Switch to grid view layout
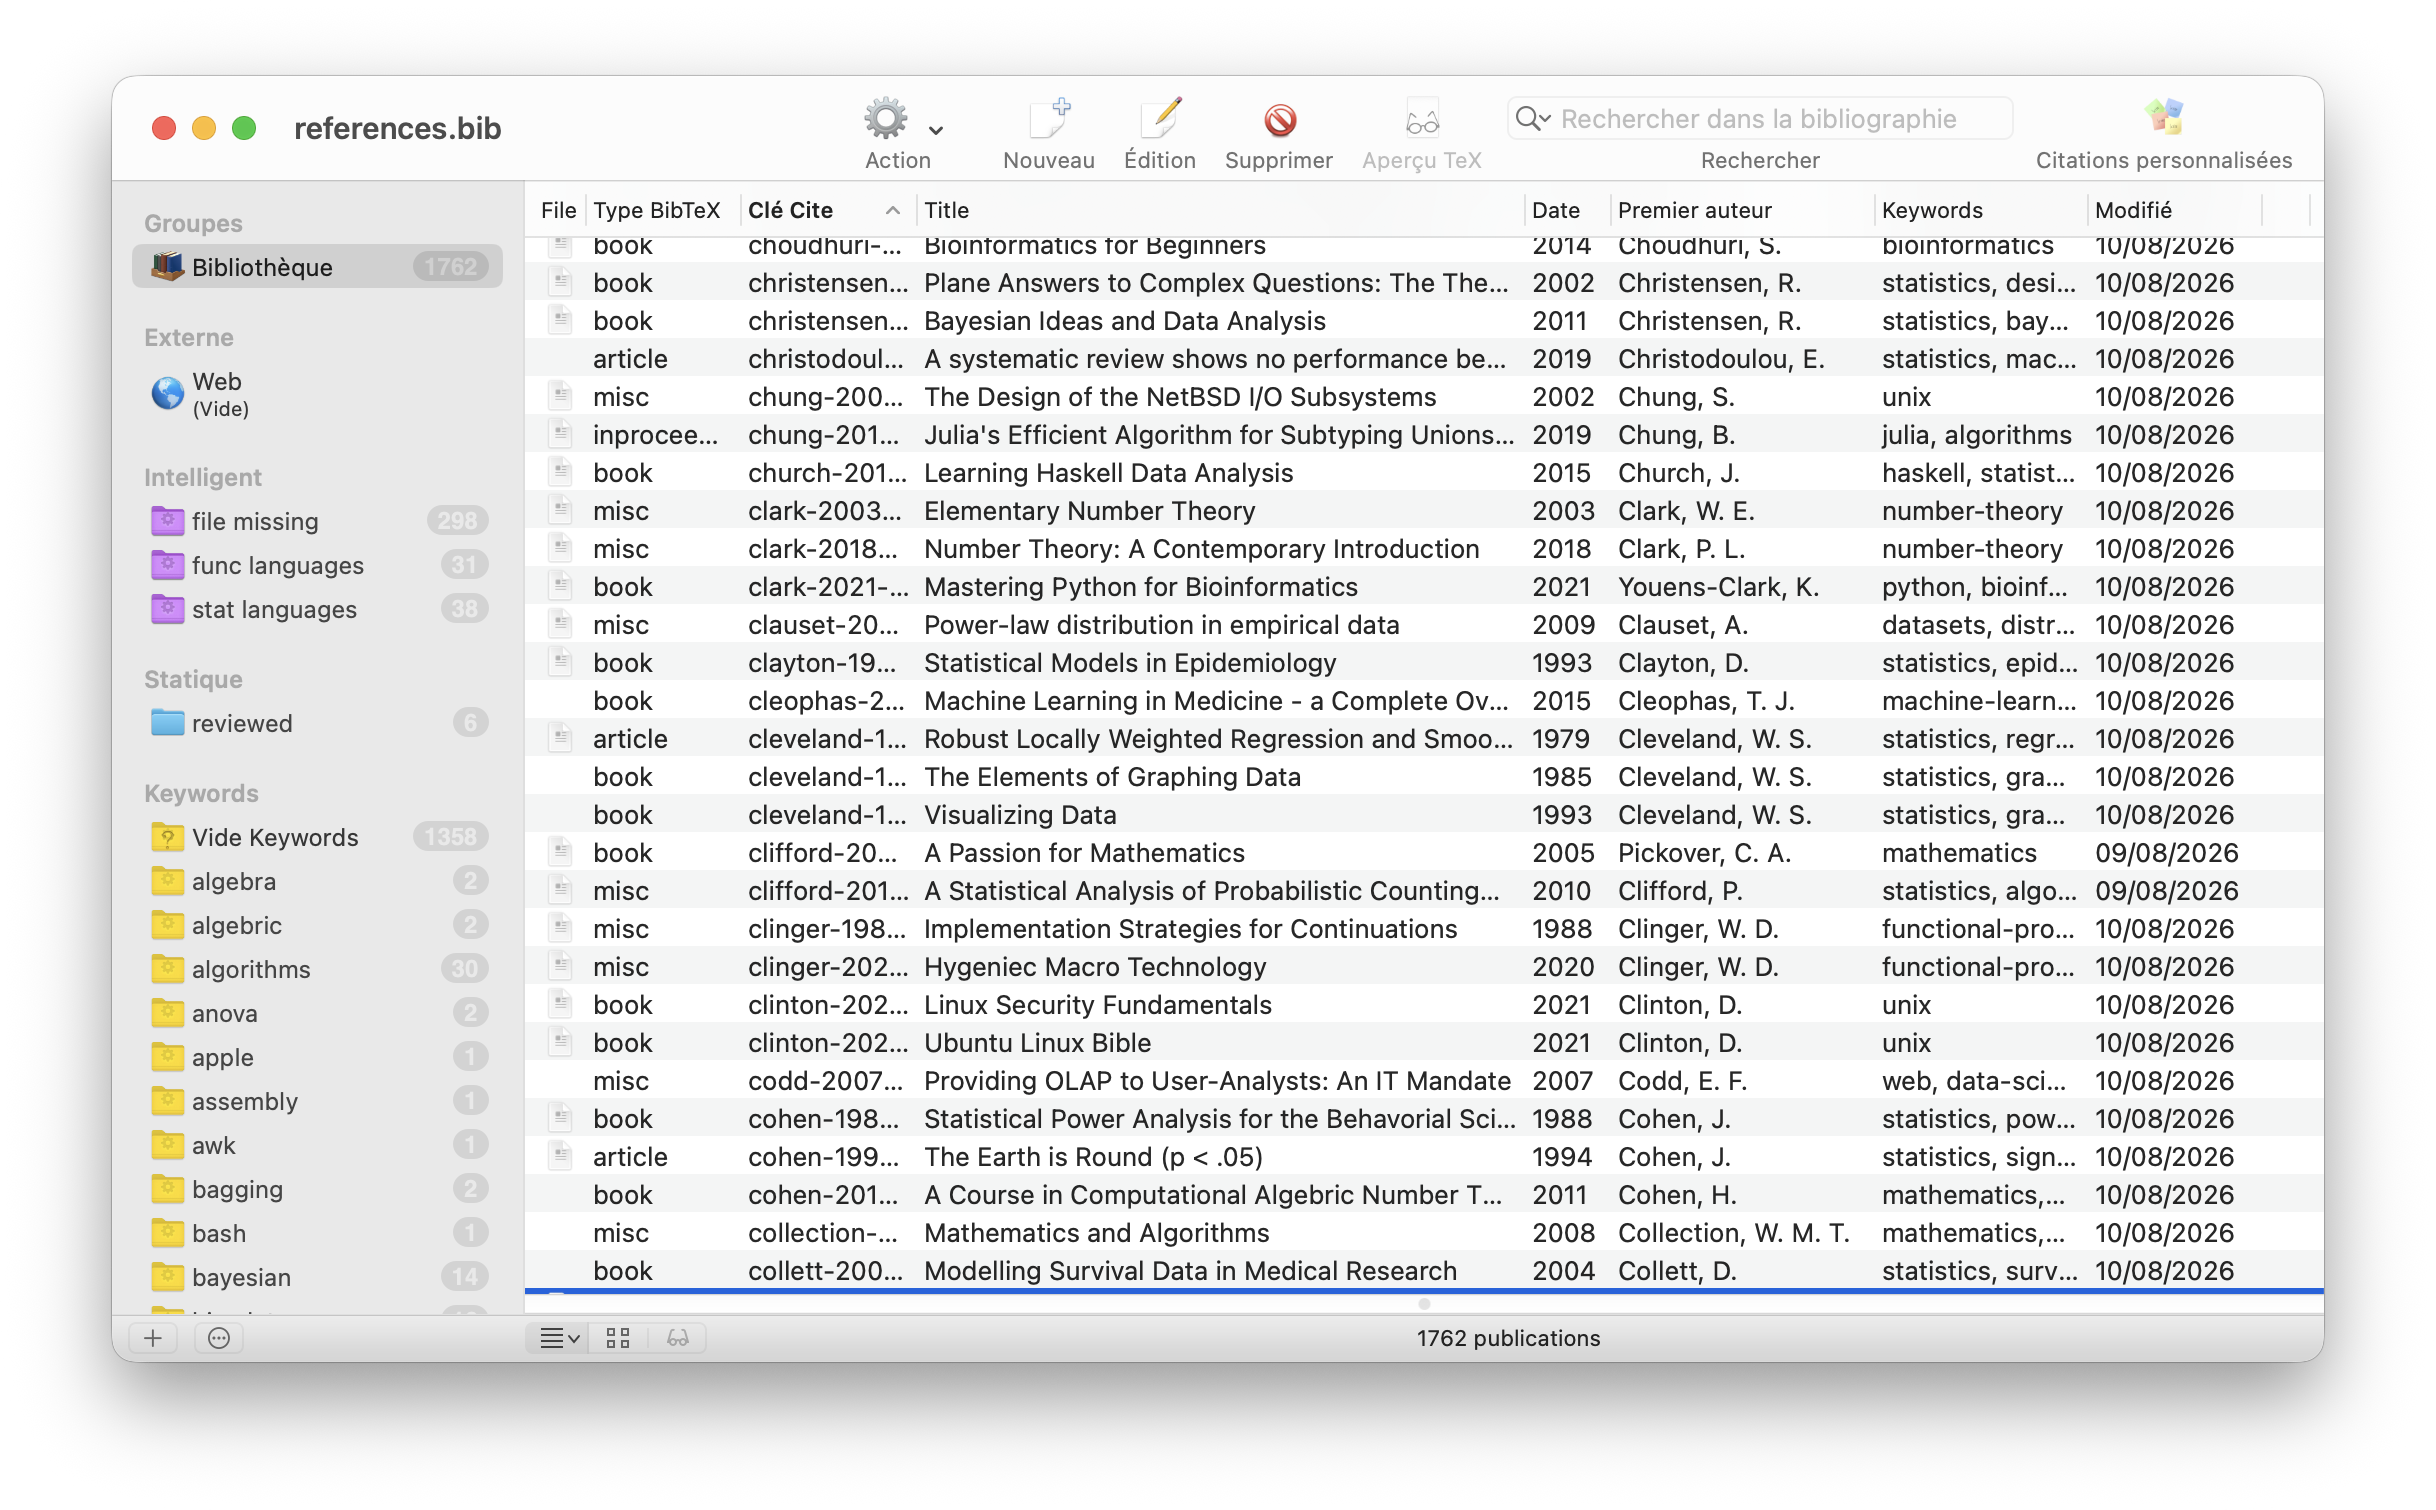 618,1338
